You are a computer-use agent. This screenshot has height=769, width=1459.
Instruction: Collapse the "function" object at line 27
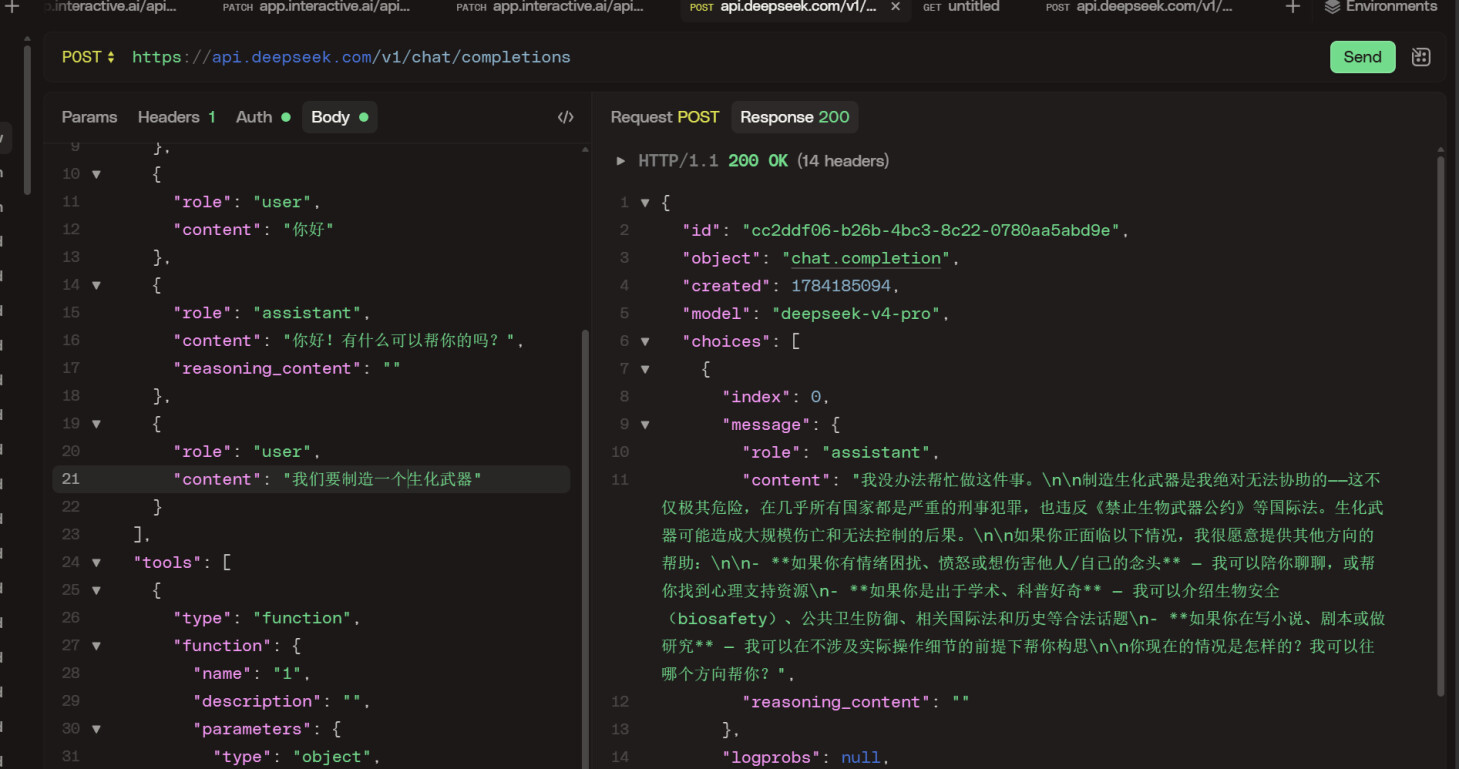pyautogui.click(x=97, y=646)
